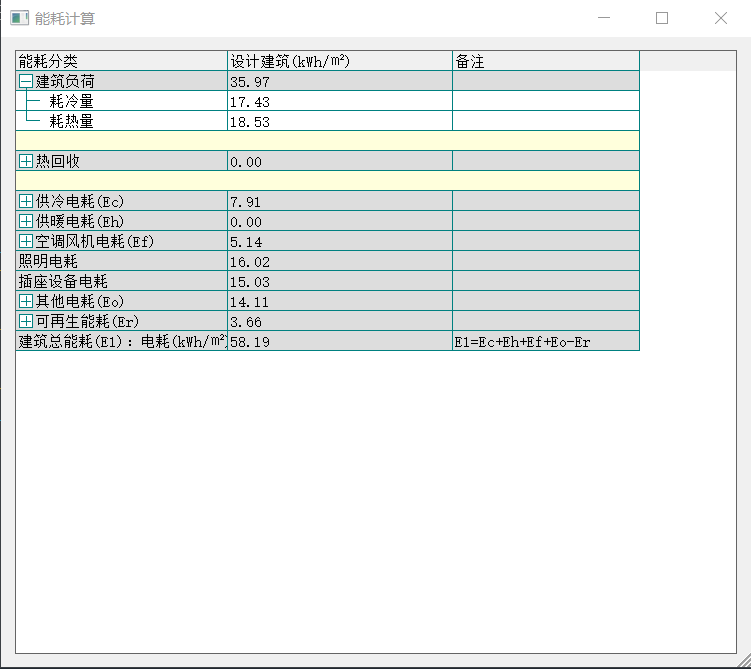
Task: Expand the 可再生能耗(Er) row
Action: tap(26, 321)
